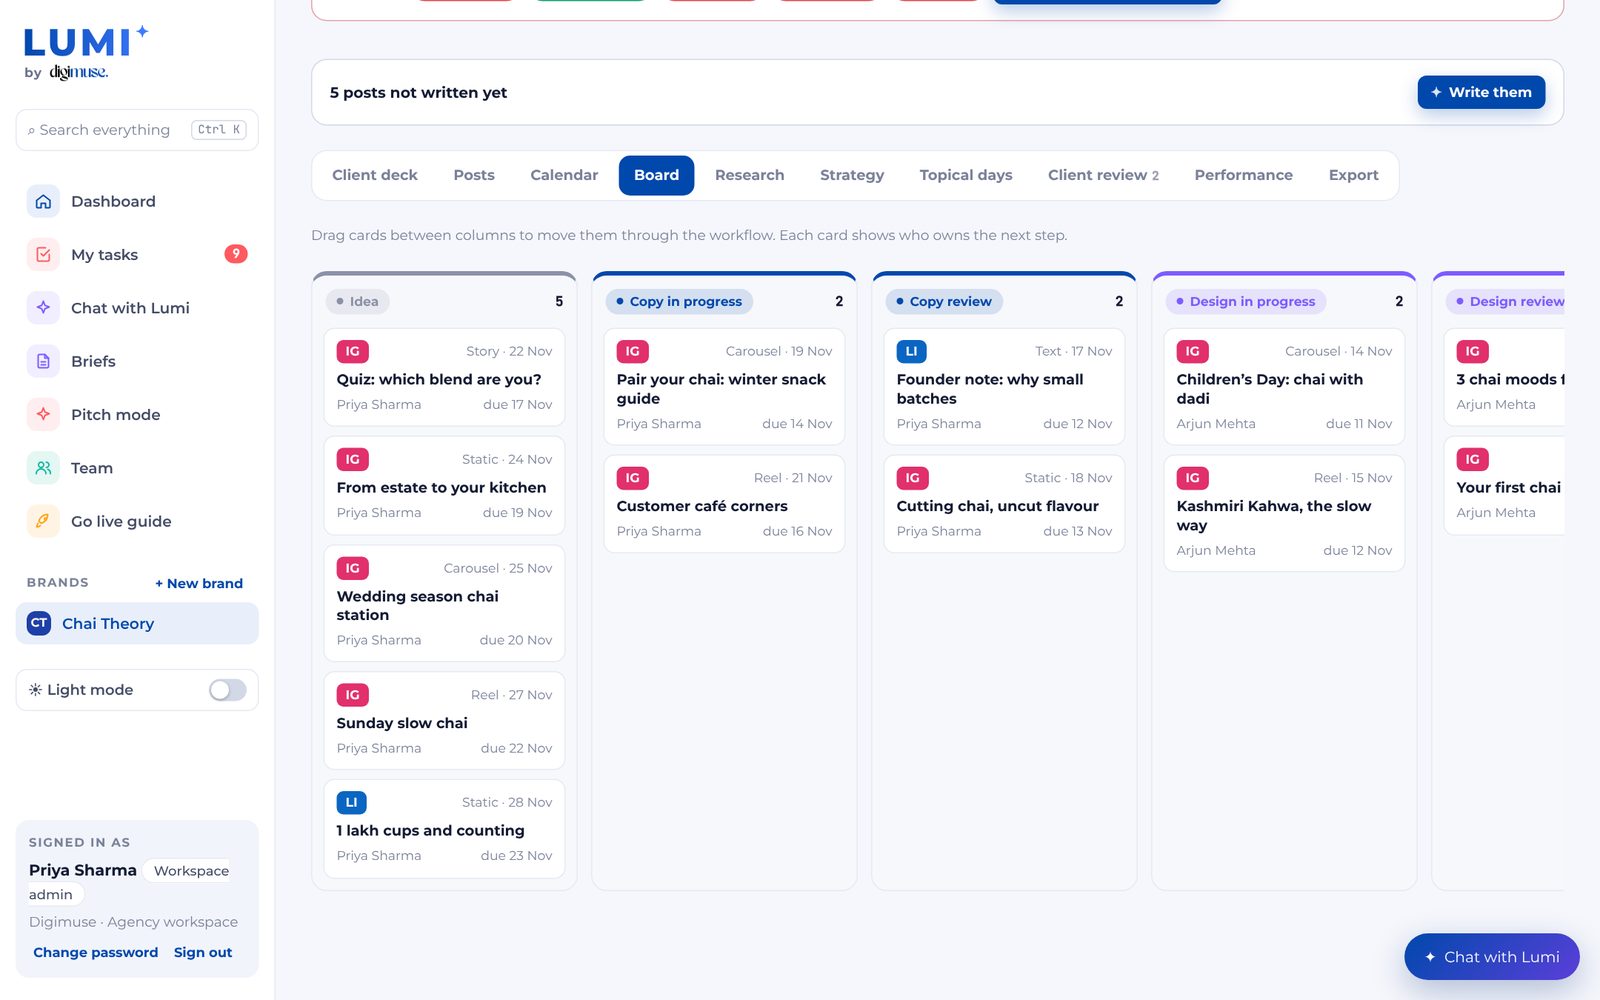Click the Team people icon
The image size is (1600, 1000).
(43, 468)
